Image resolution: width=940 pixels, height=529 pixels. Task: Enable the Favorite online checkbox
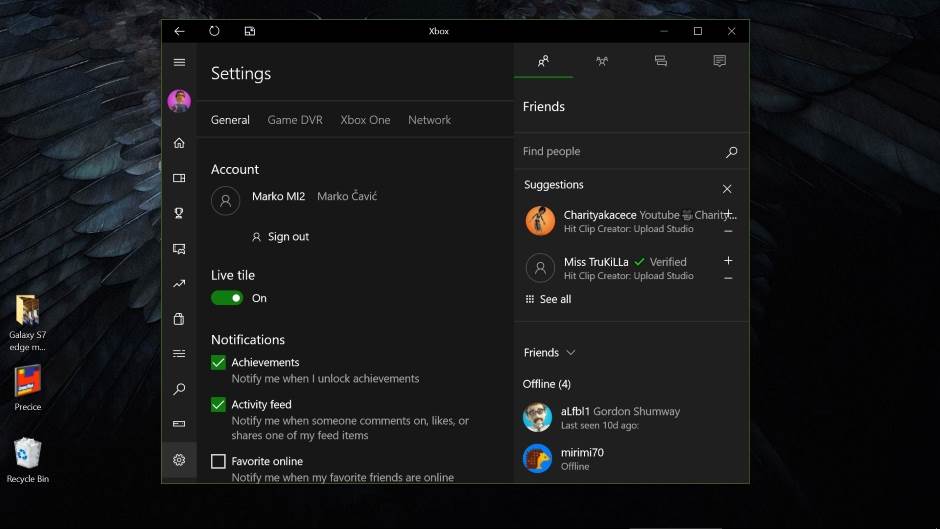click(218, 461)
